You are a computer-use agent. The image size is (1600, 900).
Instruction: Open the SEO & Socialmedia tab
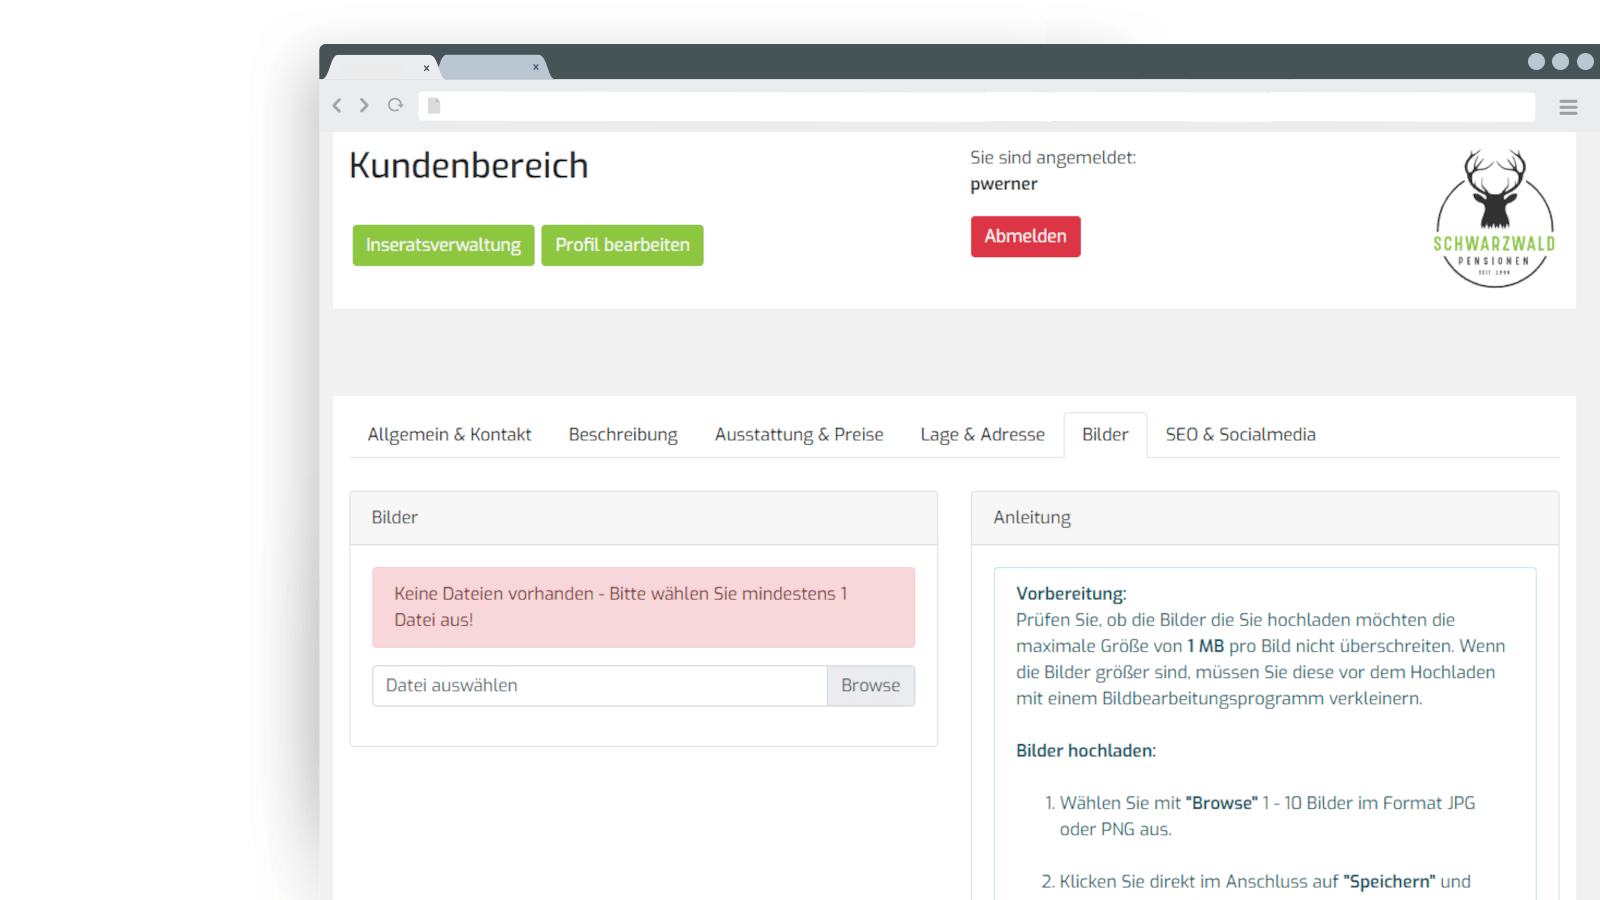[x=1240, y=435]
